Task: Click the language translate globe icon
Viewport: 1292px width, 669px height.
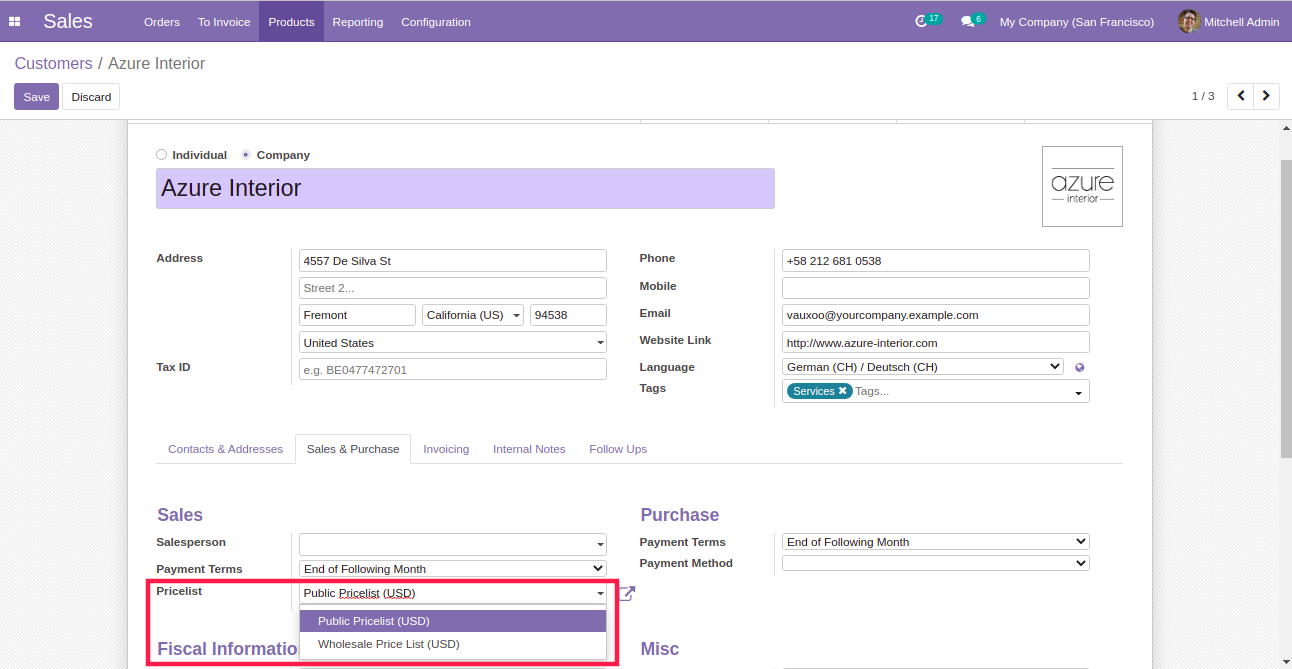Action: 1079,367
